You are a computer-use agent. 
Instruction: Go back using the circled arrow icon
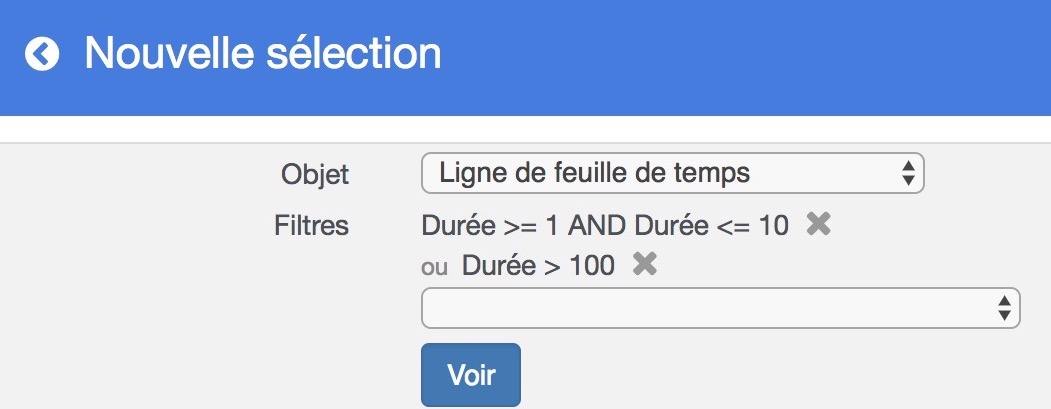click(x=43, y=54)
